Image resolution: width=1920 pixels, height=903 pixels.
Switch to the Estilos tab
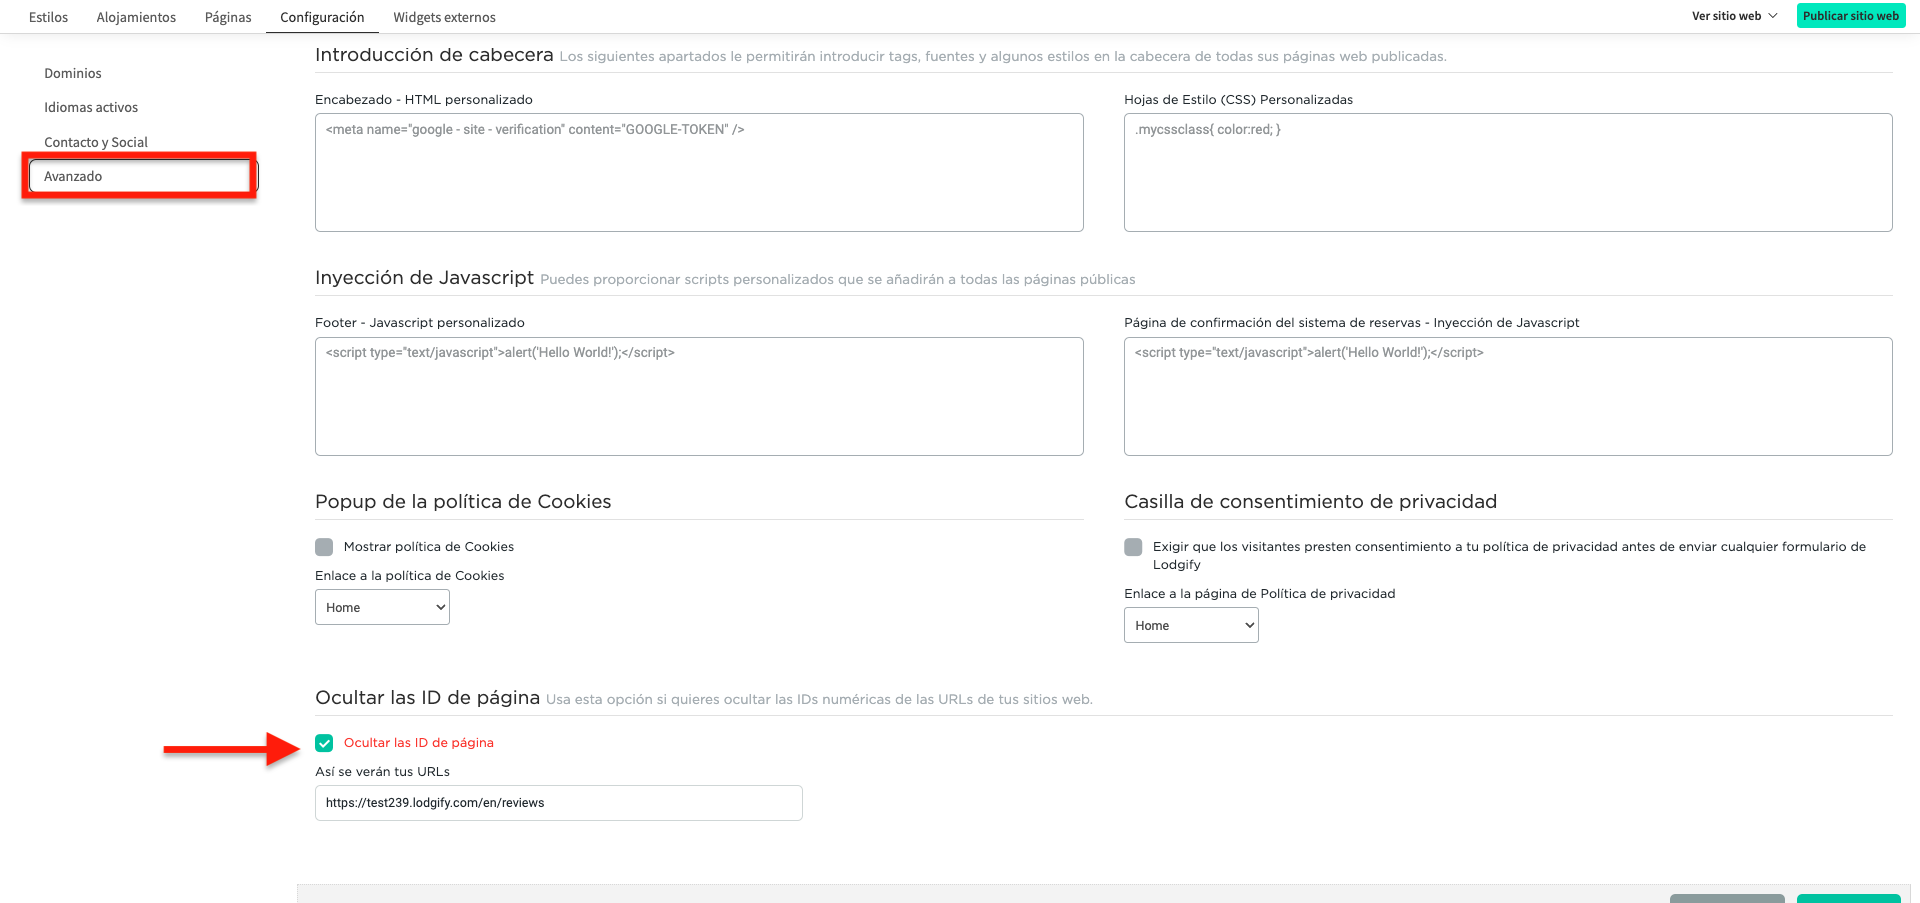click(x=47, y=17)
